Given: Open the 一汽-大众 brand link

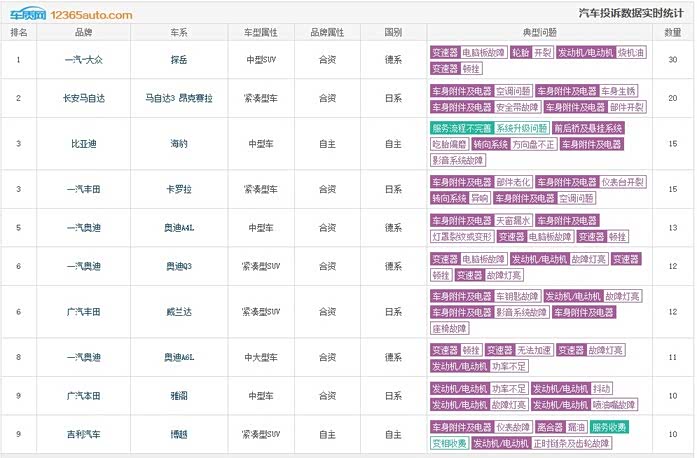Looking at the screenshot, I should click(x=81, y=60).
